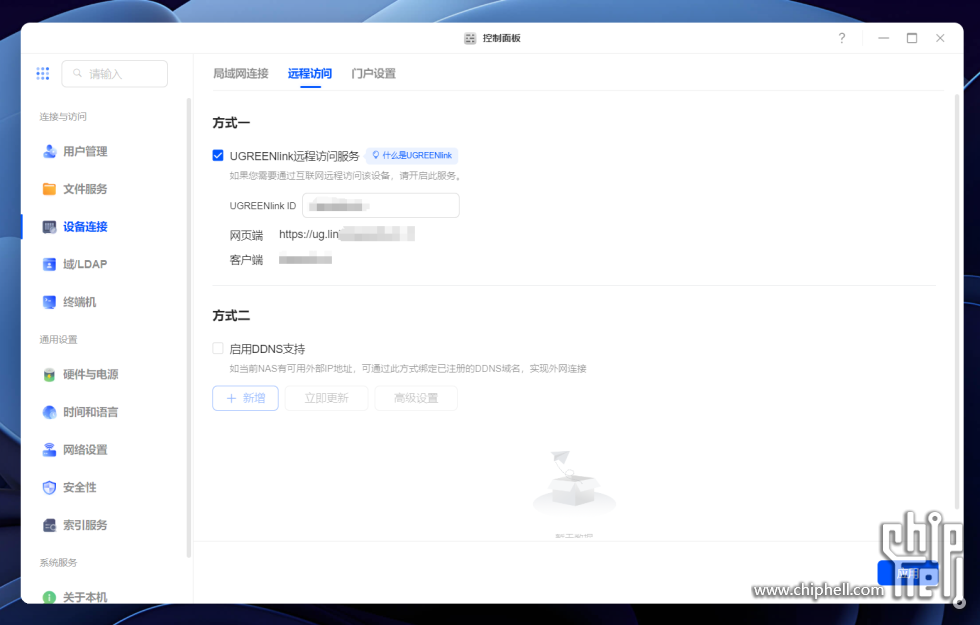Open the 终端机 terminal settings
This screenshot has width=980, height=625.
pos(69,302)
